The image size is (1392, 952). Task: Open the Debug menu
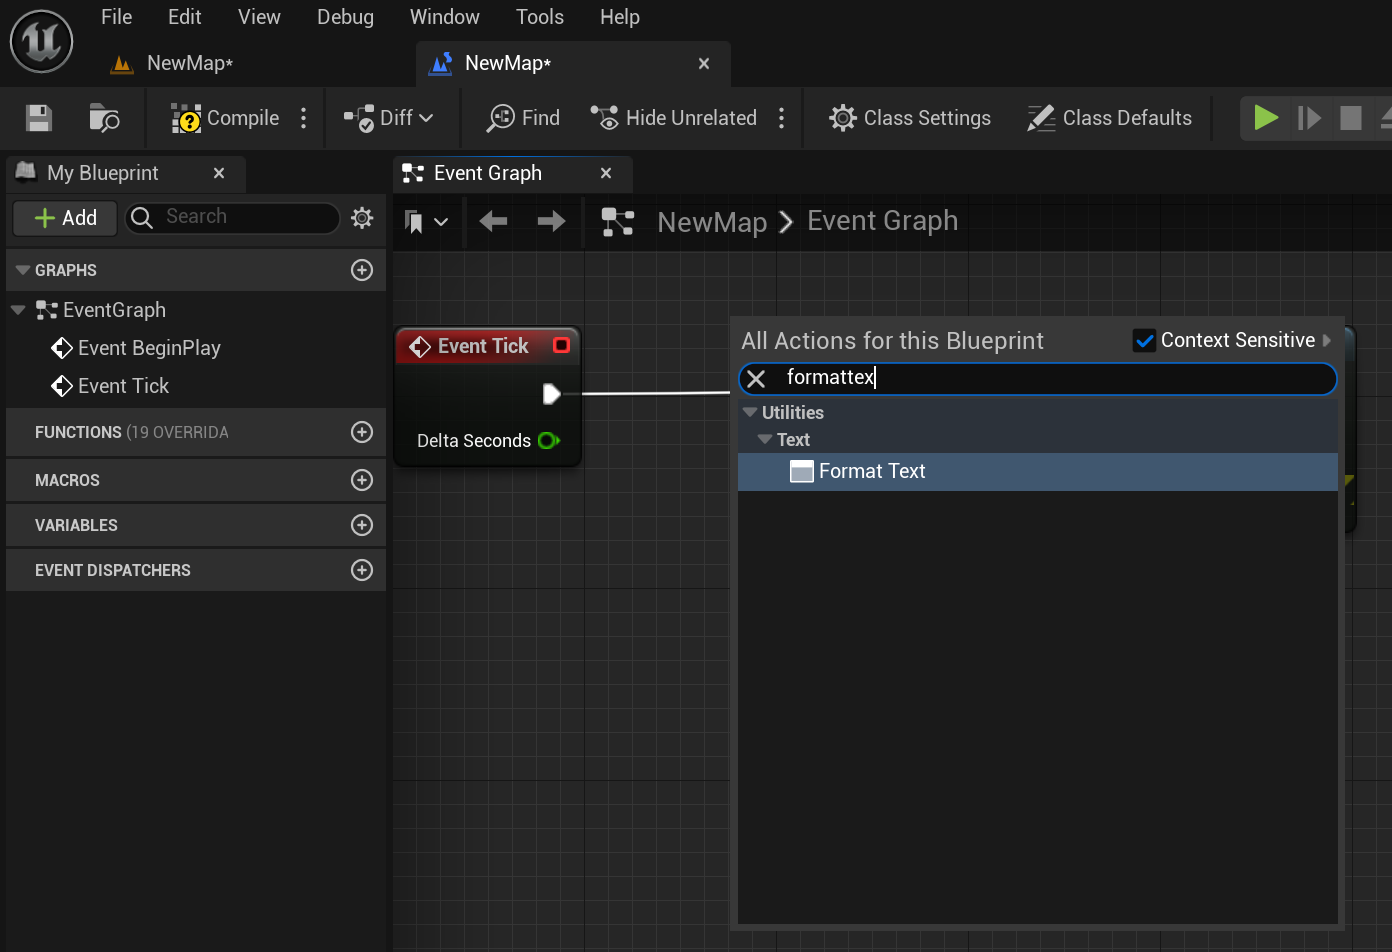point(345,17)
